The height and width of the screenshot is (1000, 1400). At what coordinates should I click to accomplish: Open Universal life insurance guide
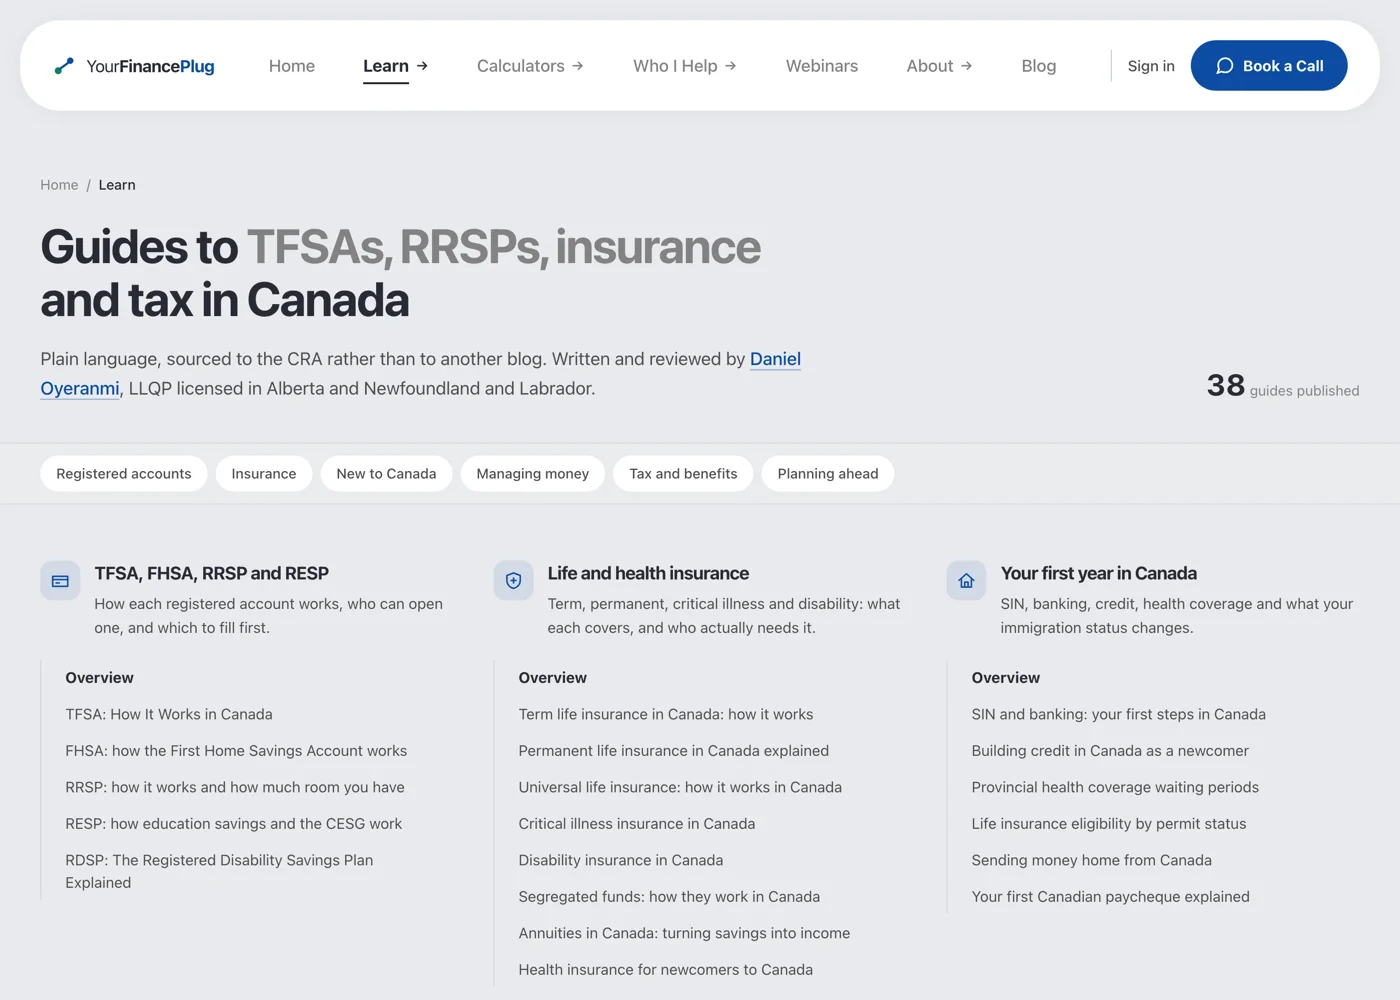coord(680,787)
